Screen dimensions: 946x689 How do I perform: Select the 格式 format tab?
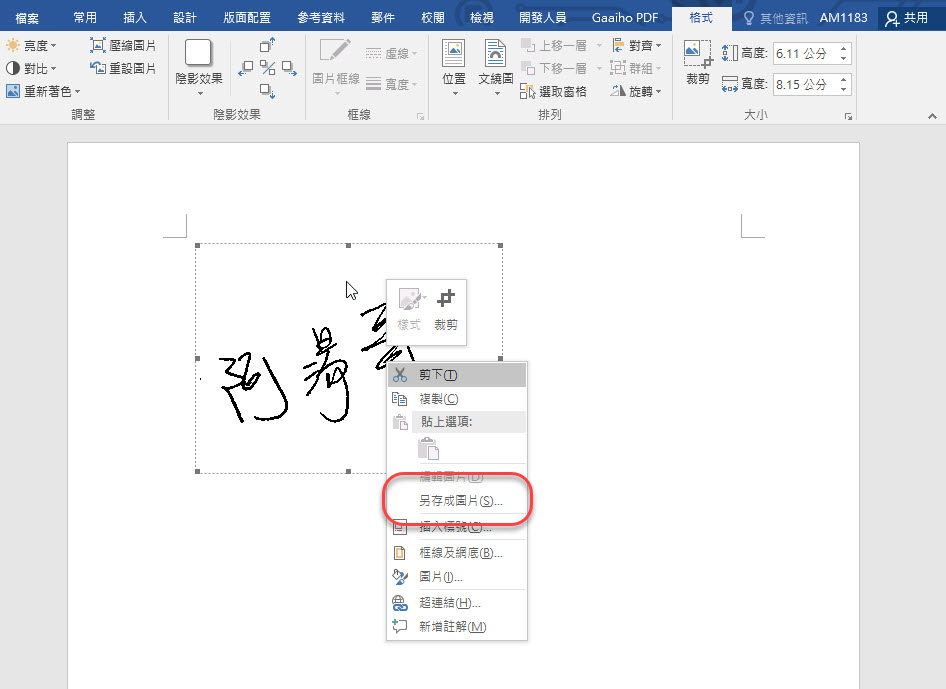pos(701,17)
